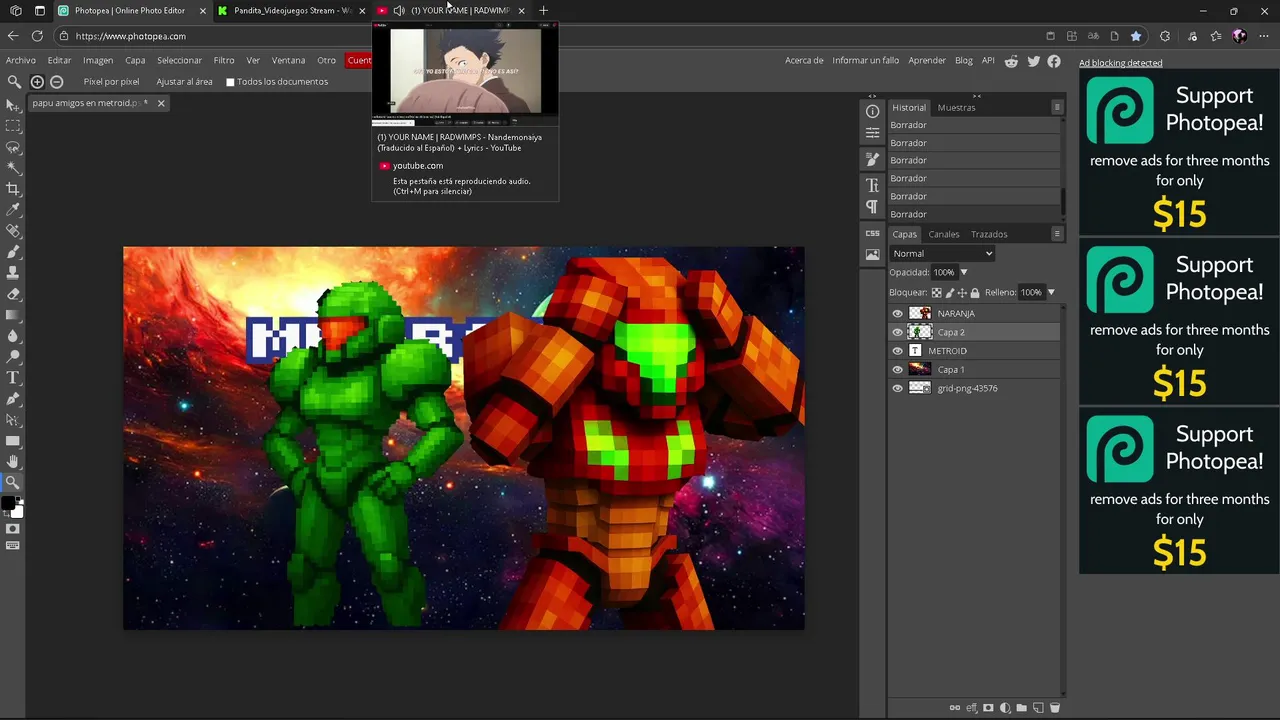Select the Pen tool
1280x720 pixels.
tap(13, 399)
